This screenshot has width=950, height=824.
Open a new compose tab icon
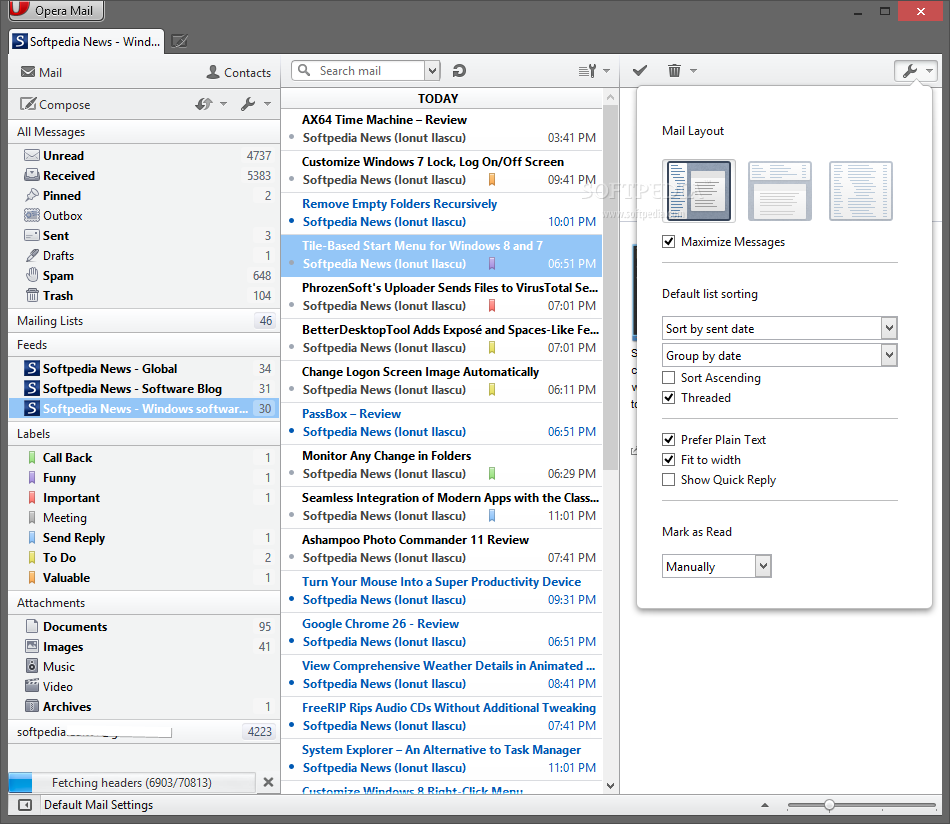click(179, 41)
